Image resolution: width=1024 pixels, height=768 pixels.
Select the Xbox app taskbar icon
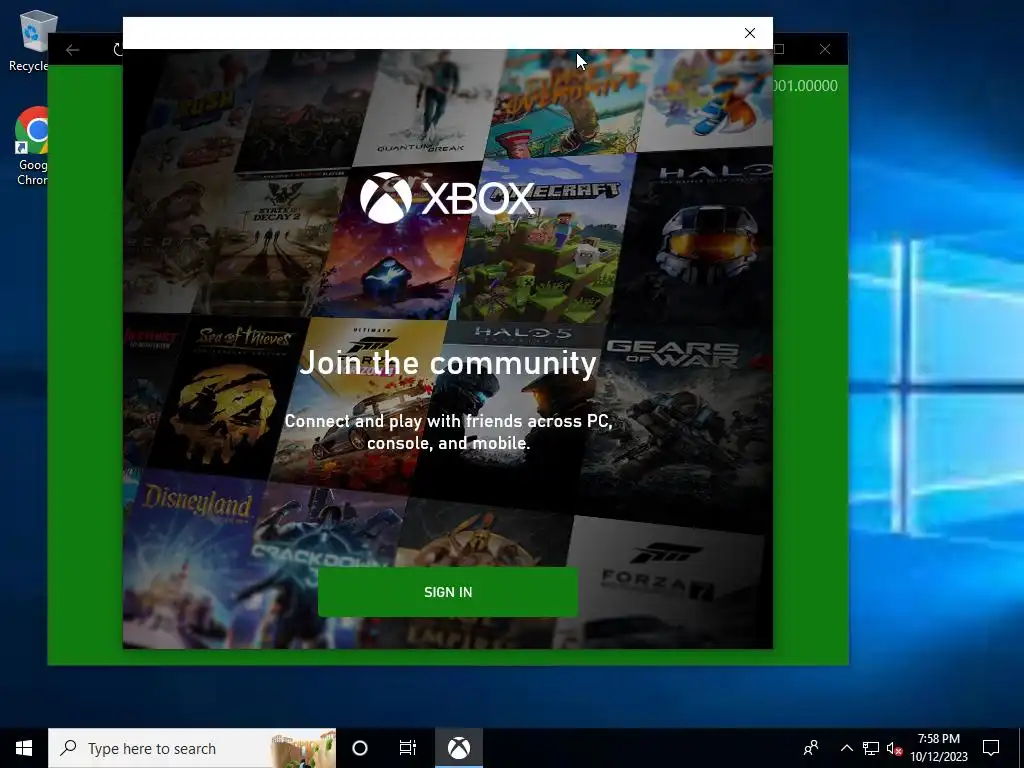pos(459,748)
